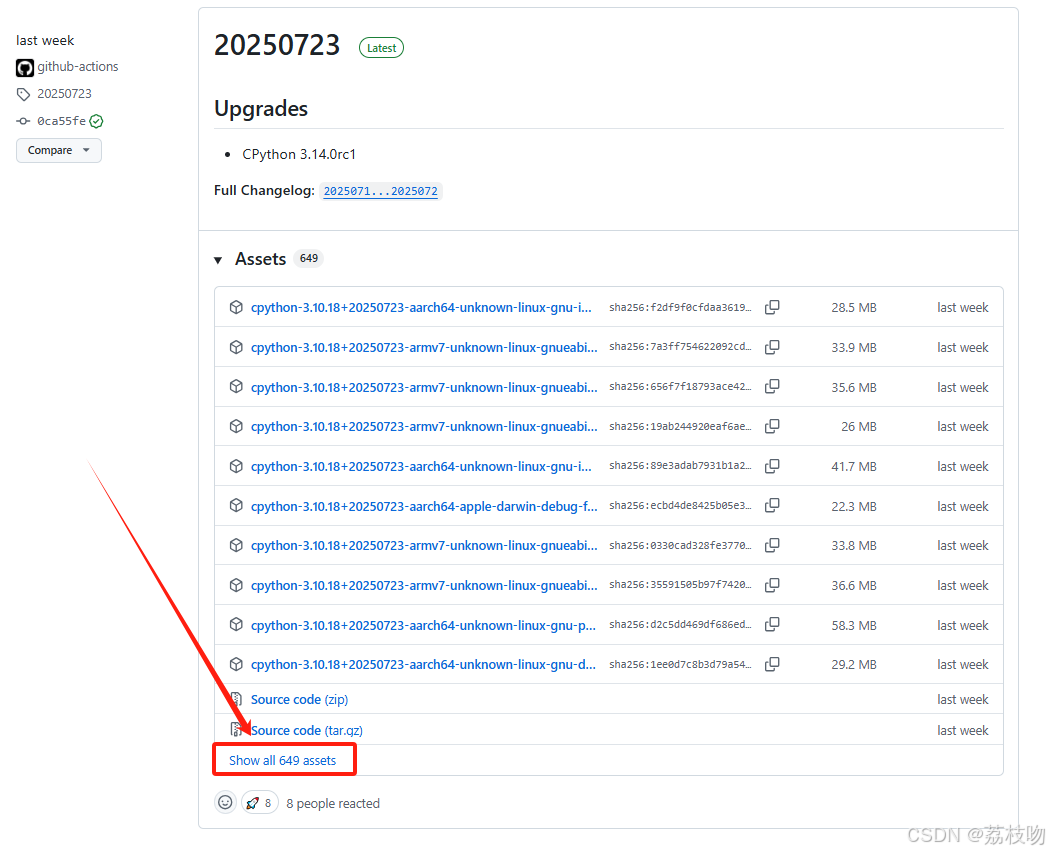The height and width of the screenshot is (852, 1050).
Task: Download Source code (tar.gz)
Action: (307, 730)
